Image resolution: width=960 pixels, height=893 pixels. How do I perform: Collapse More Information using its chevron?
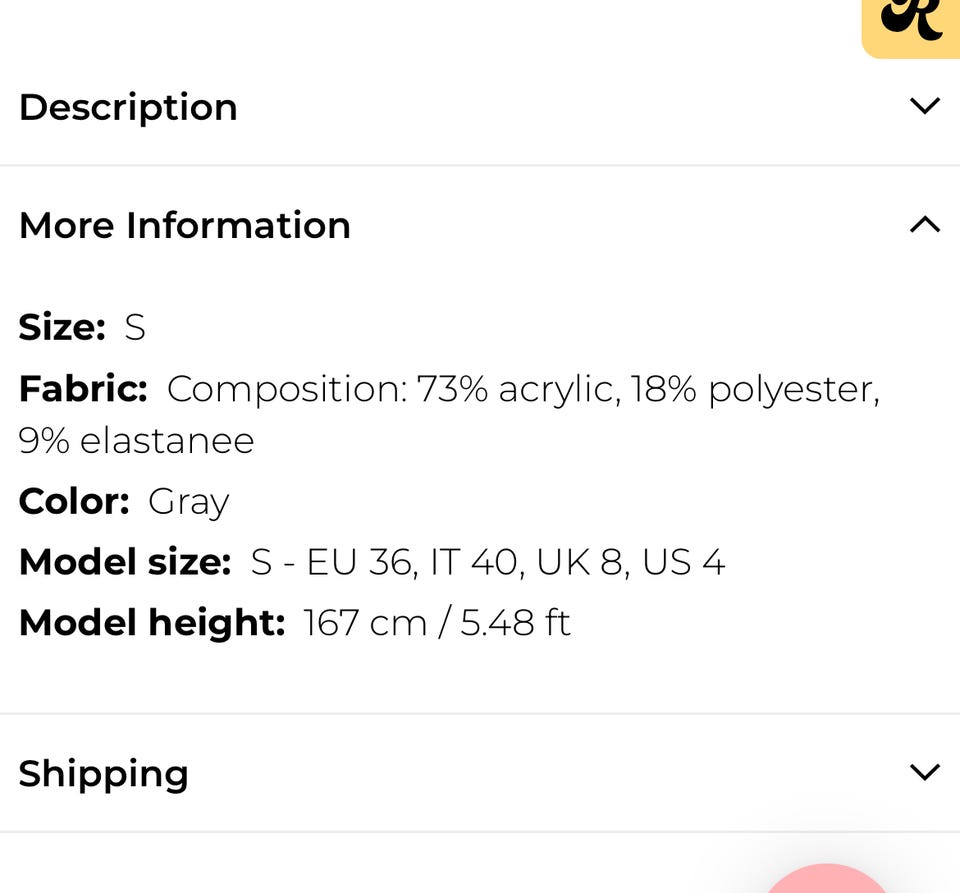[925, 224]
